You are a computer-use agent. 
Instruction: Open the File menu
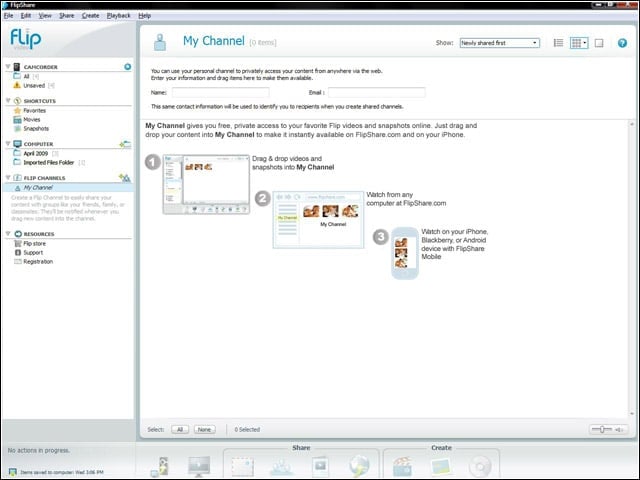(x=8, y=16)
